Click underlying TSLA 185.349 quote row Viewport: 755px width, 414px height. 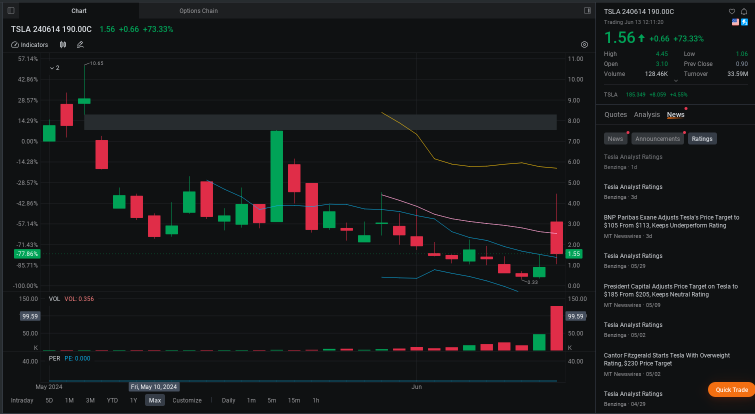click(646, 95)
